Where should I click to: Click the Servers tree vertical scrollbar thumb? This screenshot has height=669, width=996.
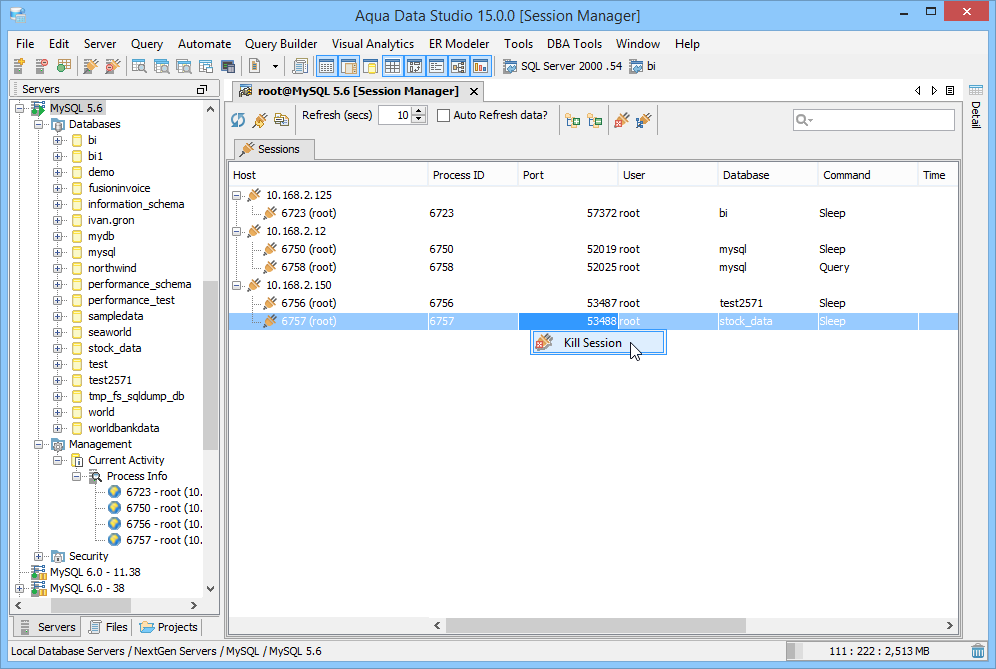[x=210, y=365]
